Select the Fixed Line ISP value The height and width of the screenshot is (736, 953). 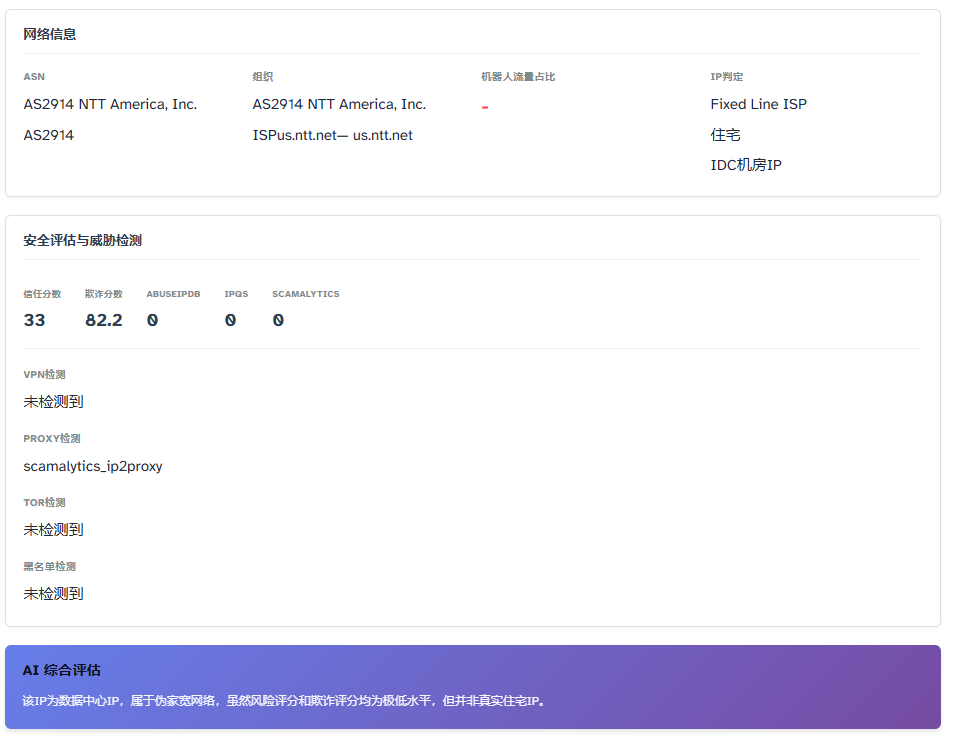758,104
